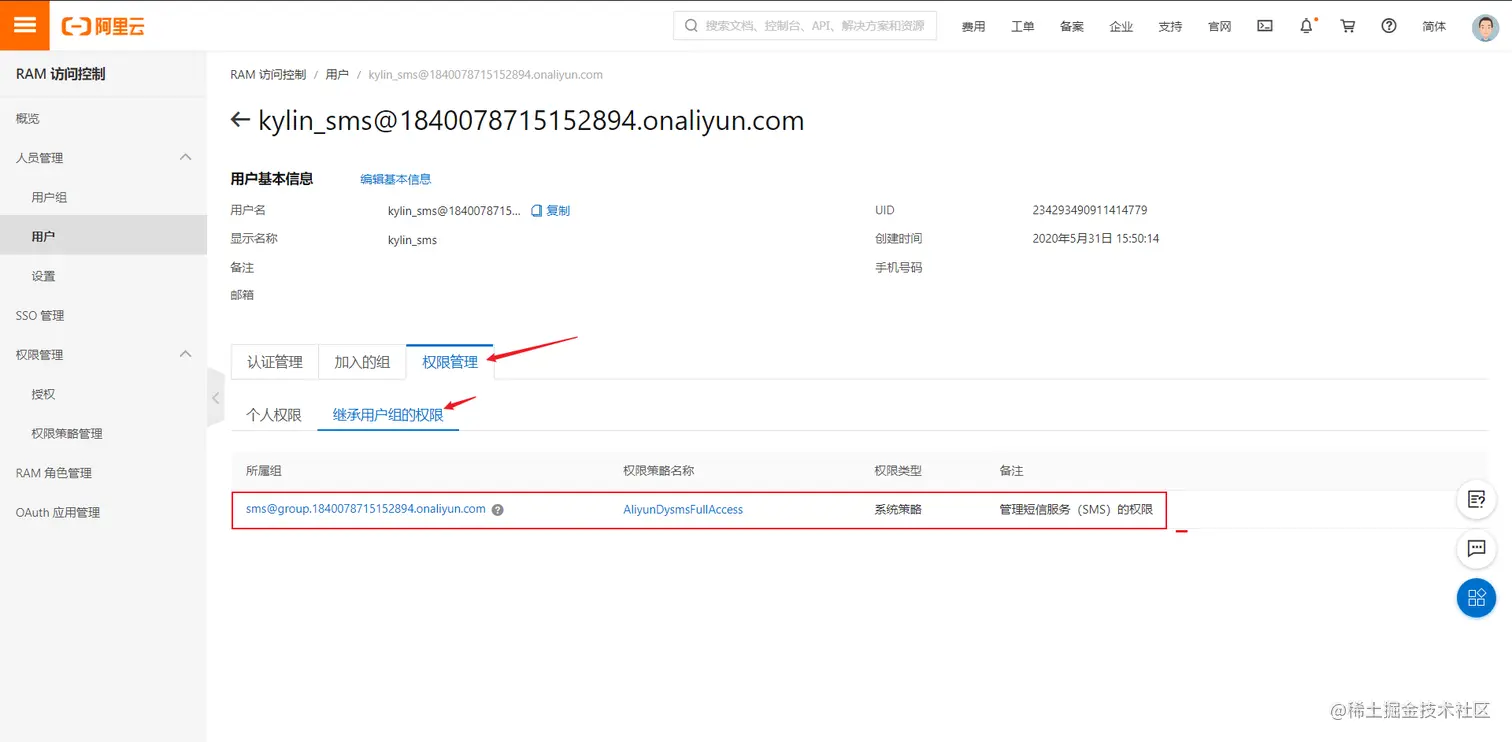Open the 费用 menu
The height and width of the screenshot is (742, 1512).
pyautogui.click(x=973, y=27)
